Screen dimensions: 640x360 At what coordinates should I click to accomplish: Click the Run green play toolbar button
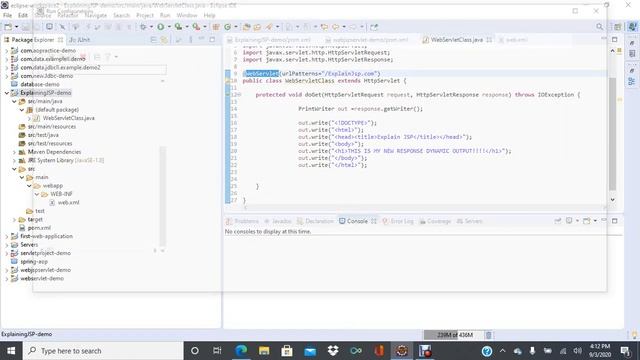(161, 27)
